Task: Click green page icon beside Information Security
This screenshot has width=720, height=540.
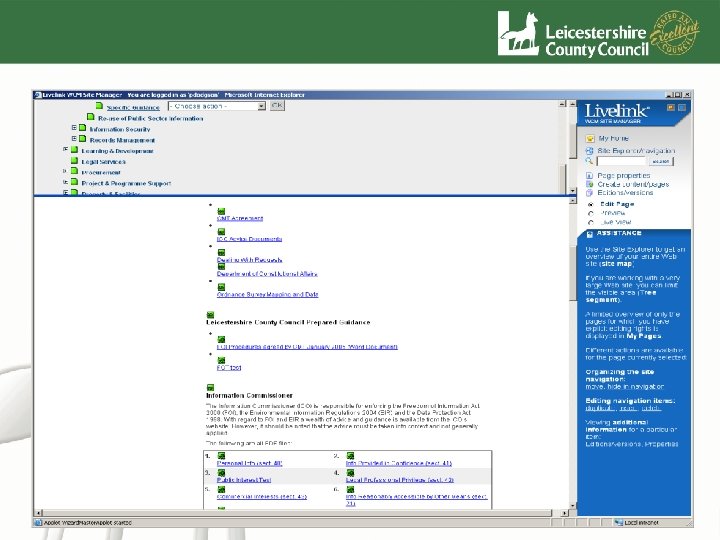Action: tap(82, 128)
